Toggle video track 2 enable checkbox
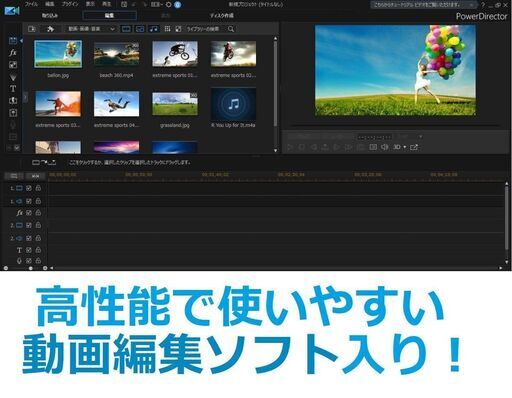Image resolution: width=512 pixels, height=398 pixels. (x=29, y=225)
